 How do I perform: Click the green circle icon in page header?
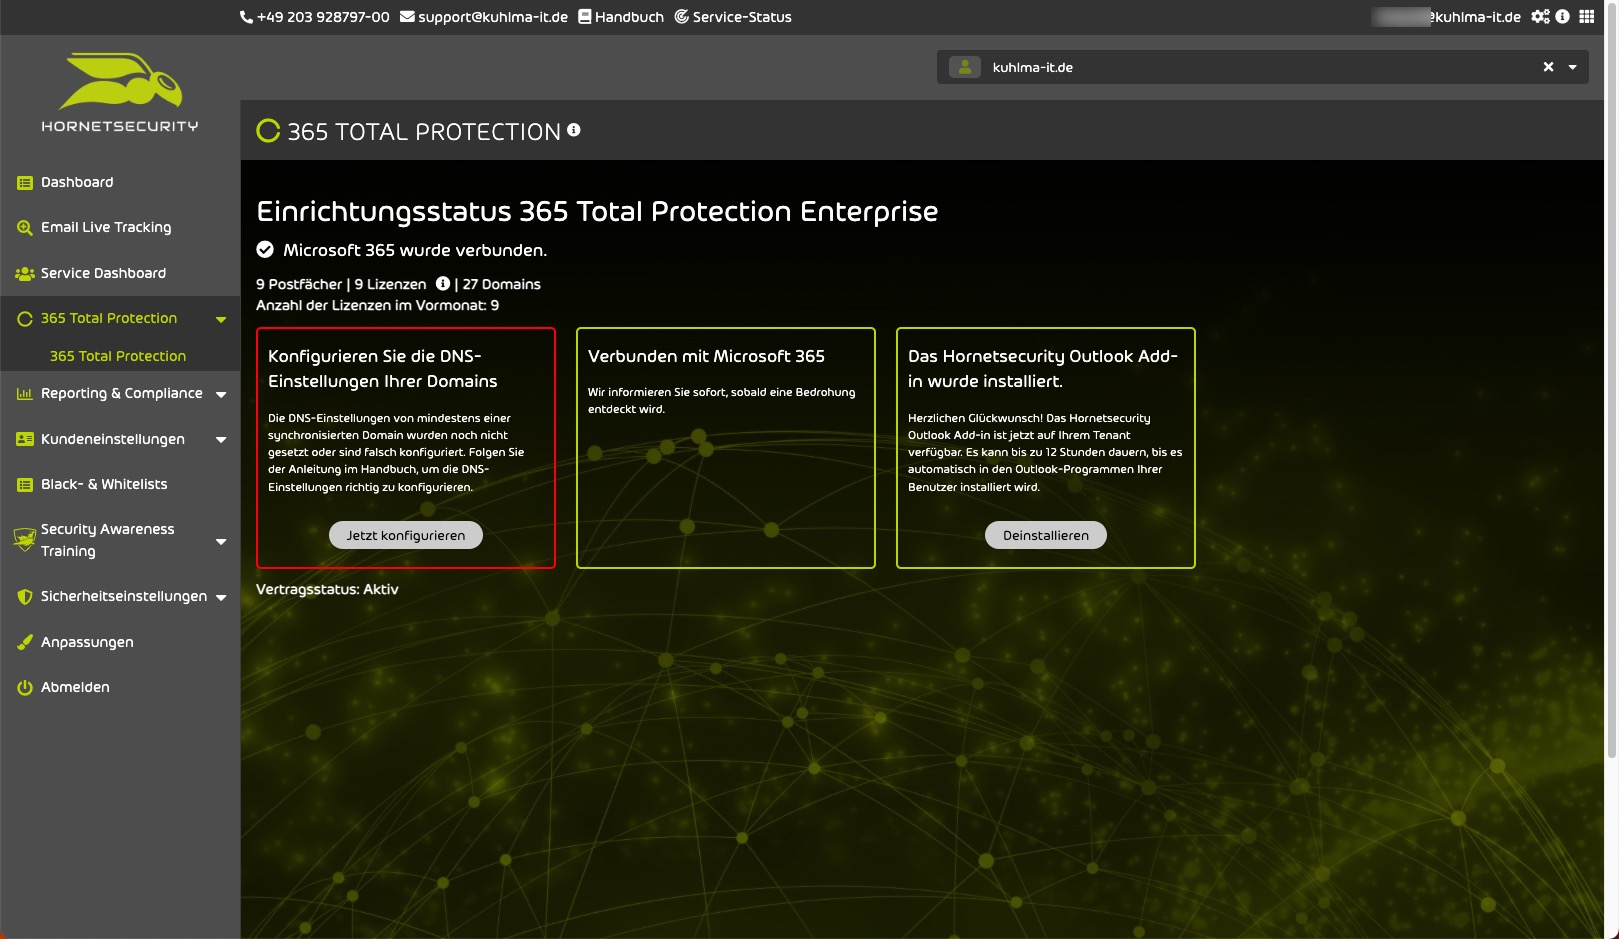pos(268,131)
